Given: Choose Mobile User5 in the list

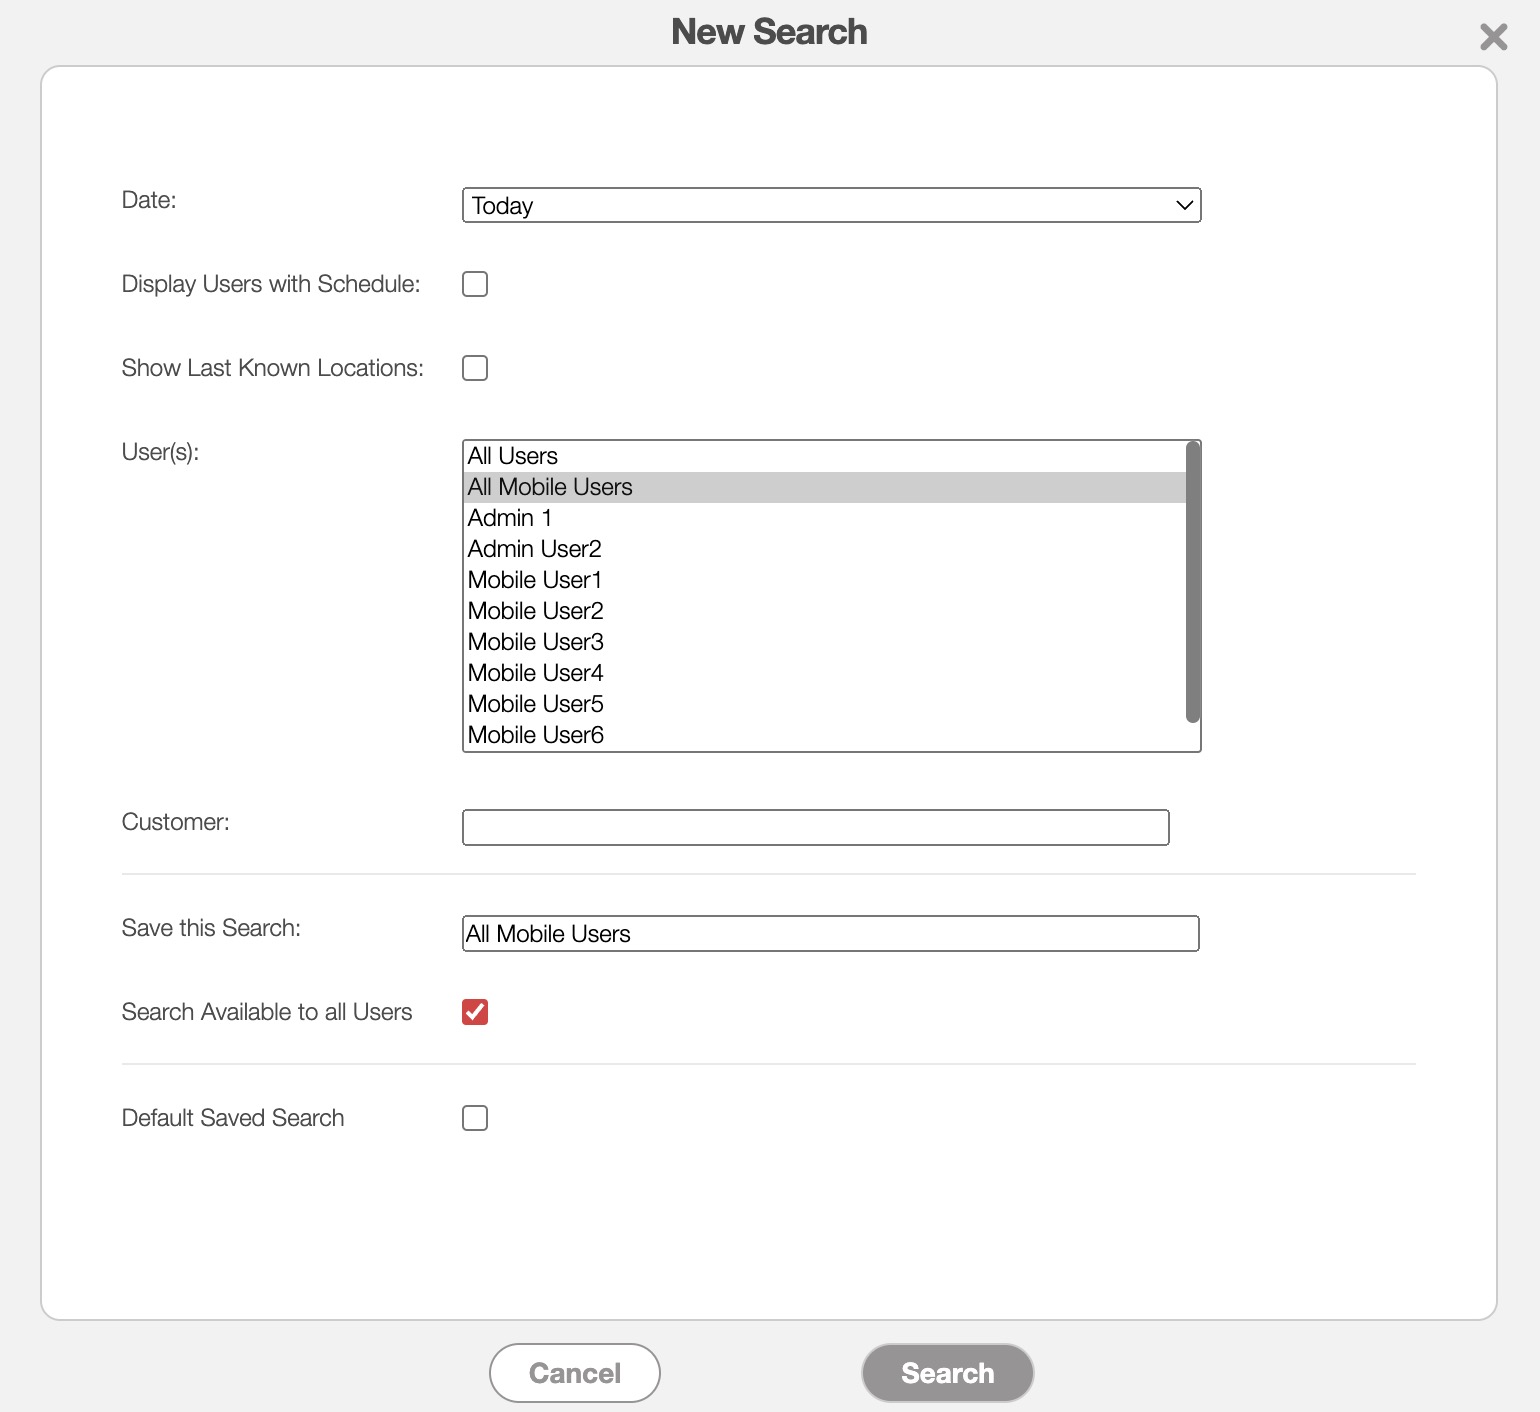Looking at the screenshot, I should tap(536, 704).
